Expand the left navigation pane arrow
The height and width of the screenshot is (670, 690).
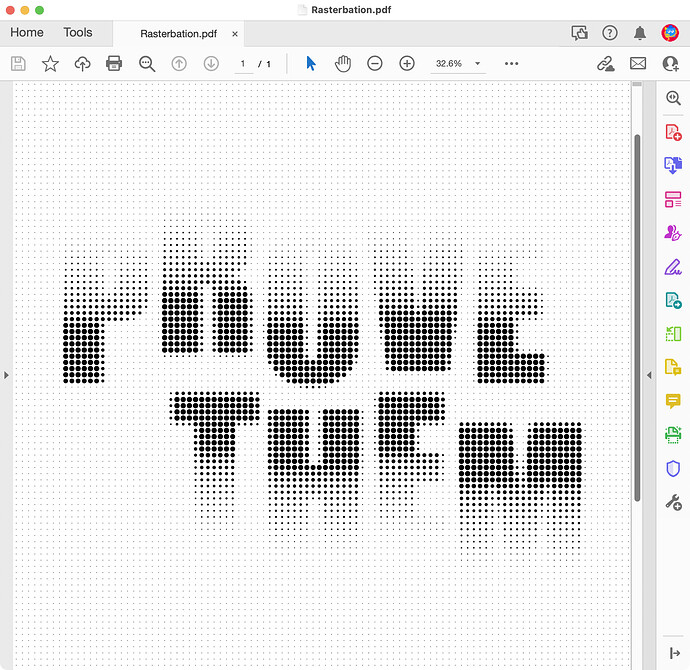(6, 375)
